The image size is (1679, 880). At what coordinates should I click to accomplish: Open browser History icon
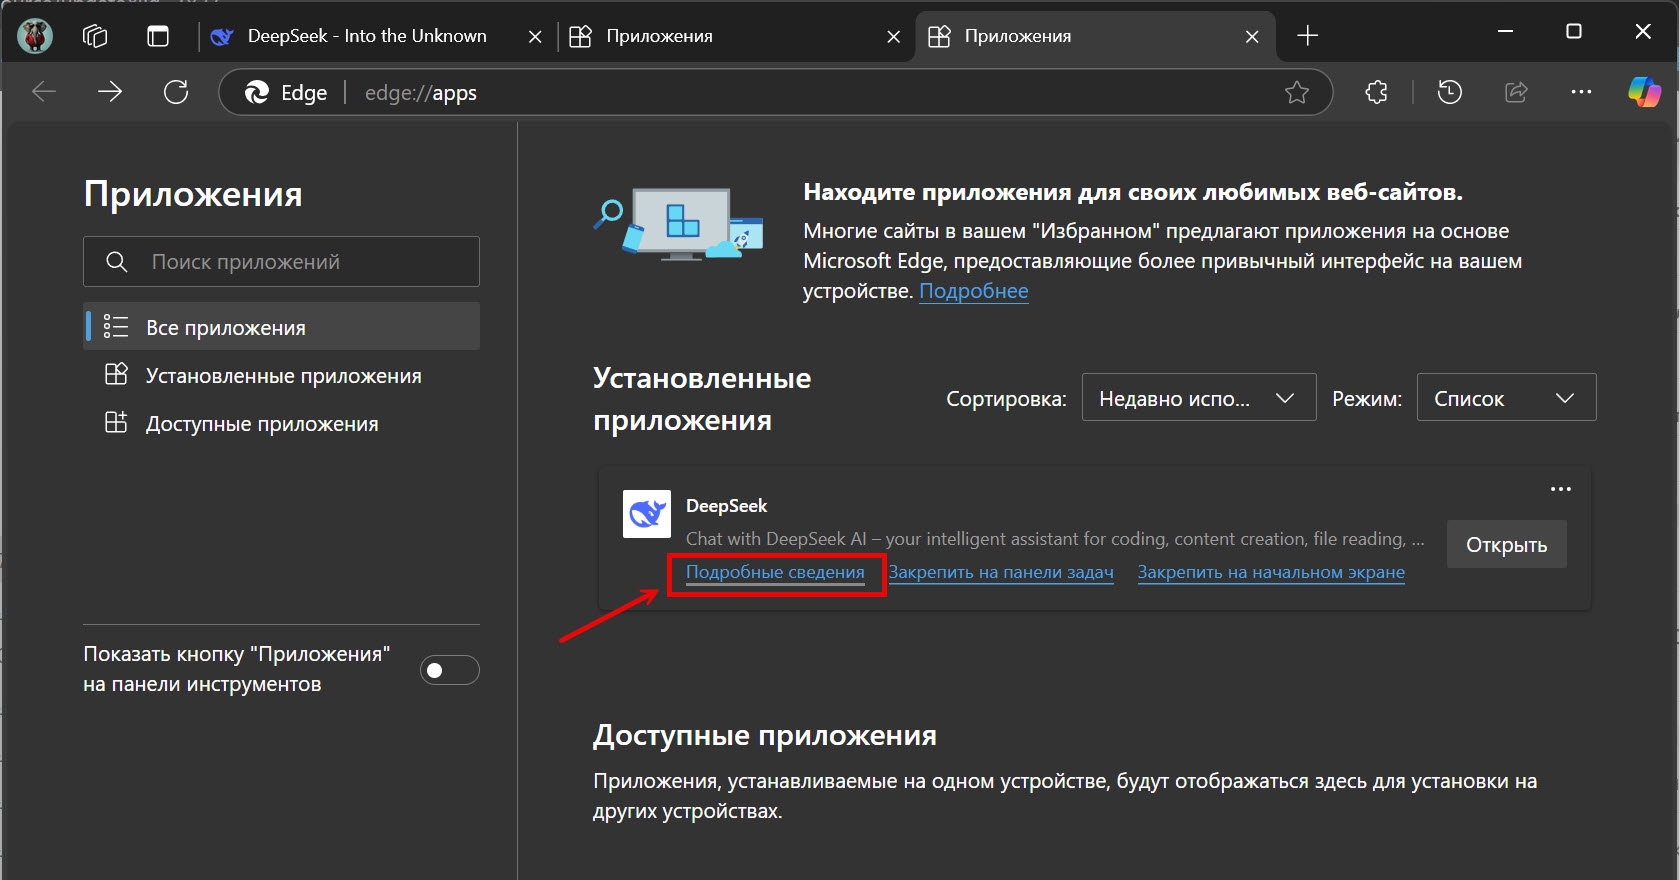[1450, 92]
